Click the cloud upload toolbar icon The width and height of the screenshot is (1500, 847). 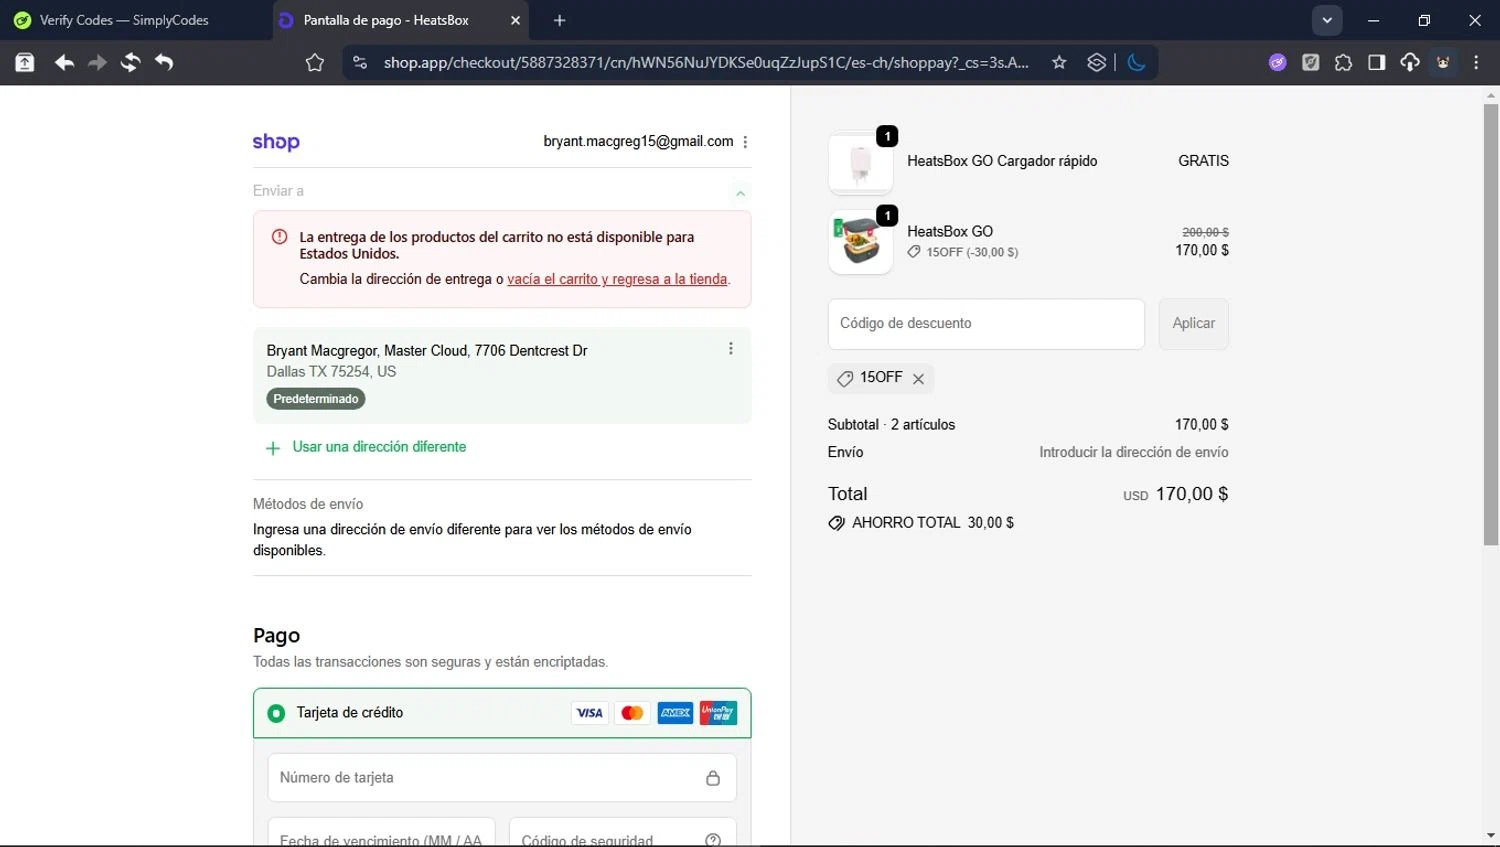click(x=1410, y=63)
